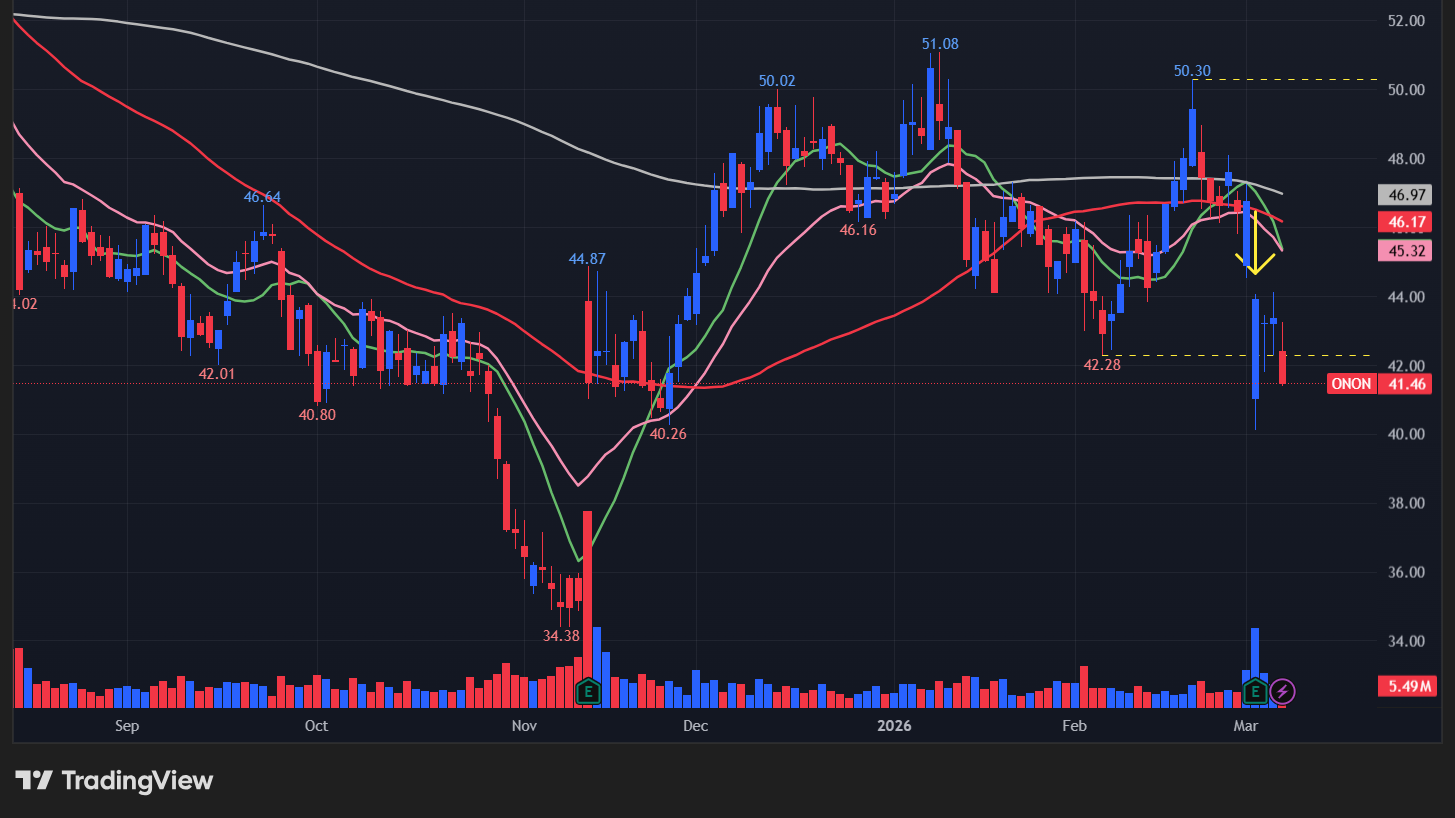Viewport: 1455px width, 818px height.
Task: Click the 51.08 swing high label
Action: 939,44
